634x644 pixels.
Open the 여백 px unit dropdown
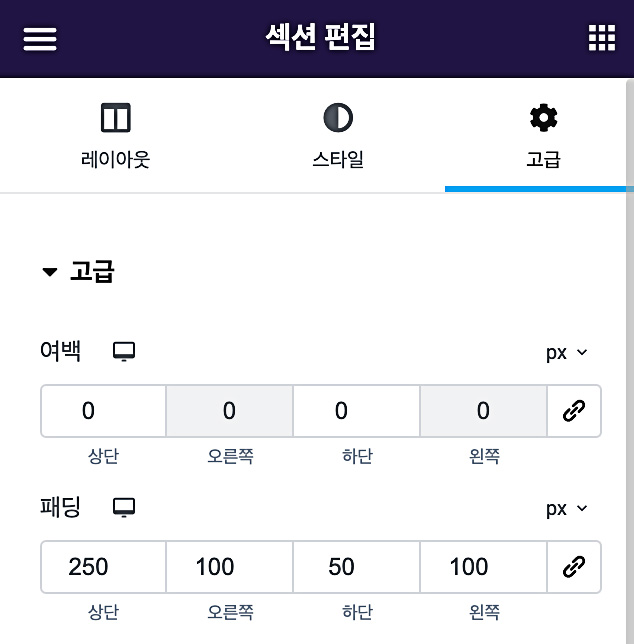coord(567,352)
